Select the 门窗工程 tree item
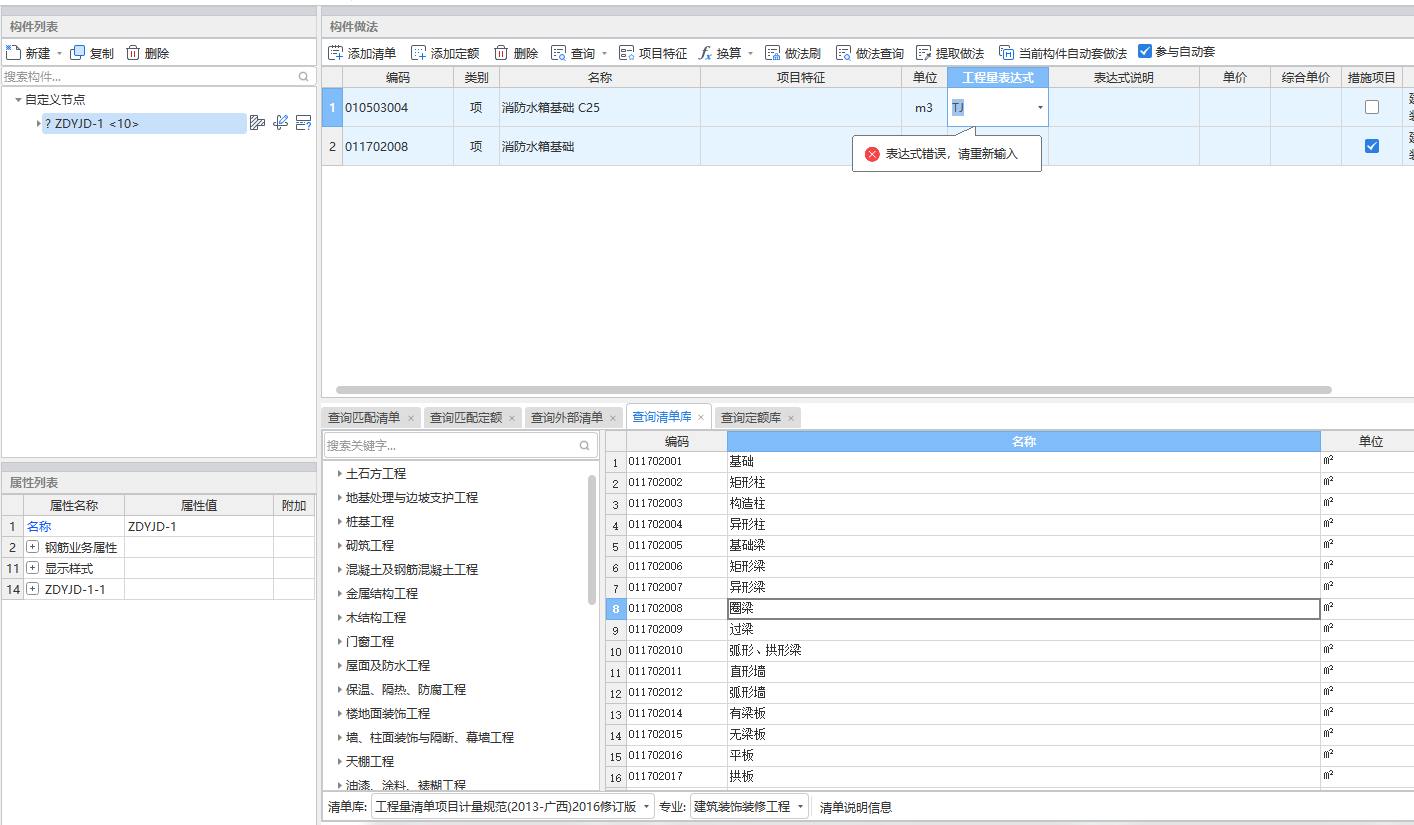This screenshot has width=1414, height=825. click(x=370, y=642)
